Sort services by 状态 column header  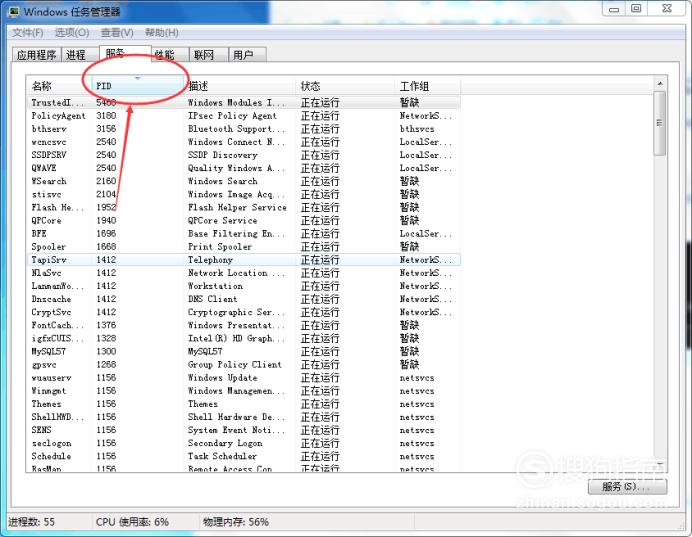click(345, 86)
